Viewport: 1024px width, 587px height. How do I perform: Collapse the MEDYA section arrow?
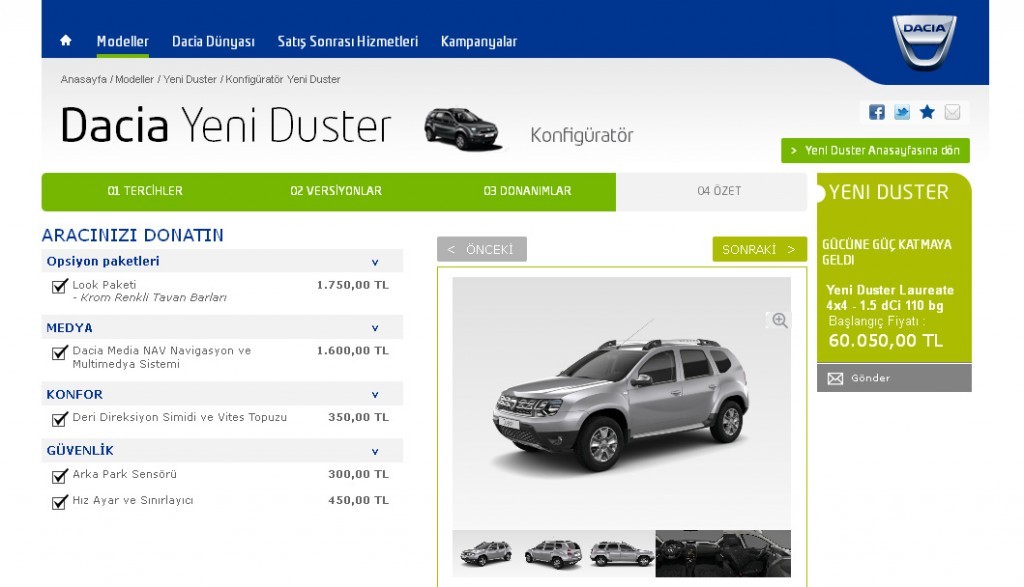(375, 328)
